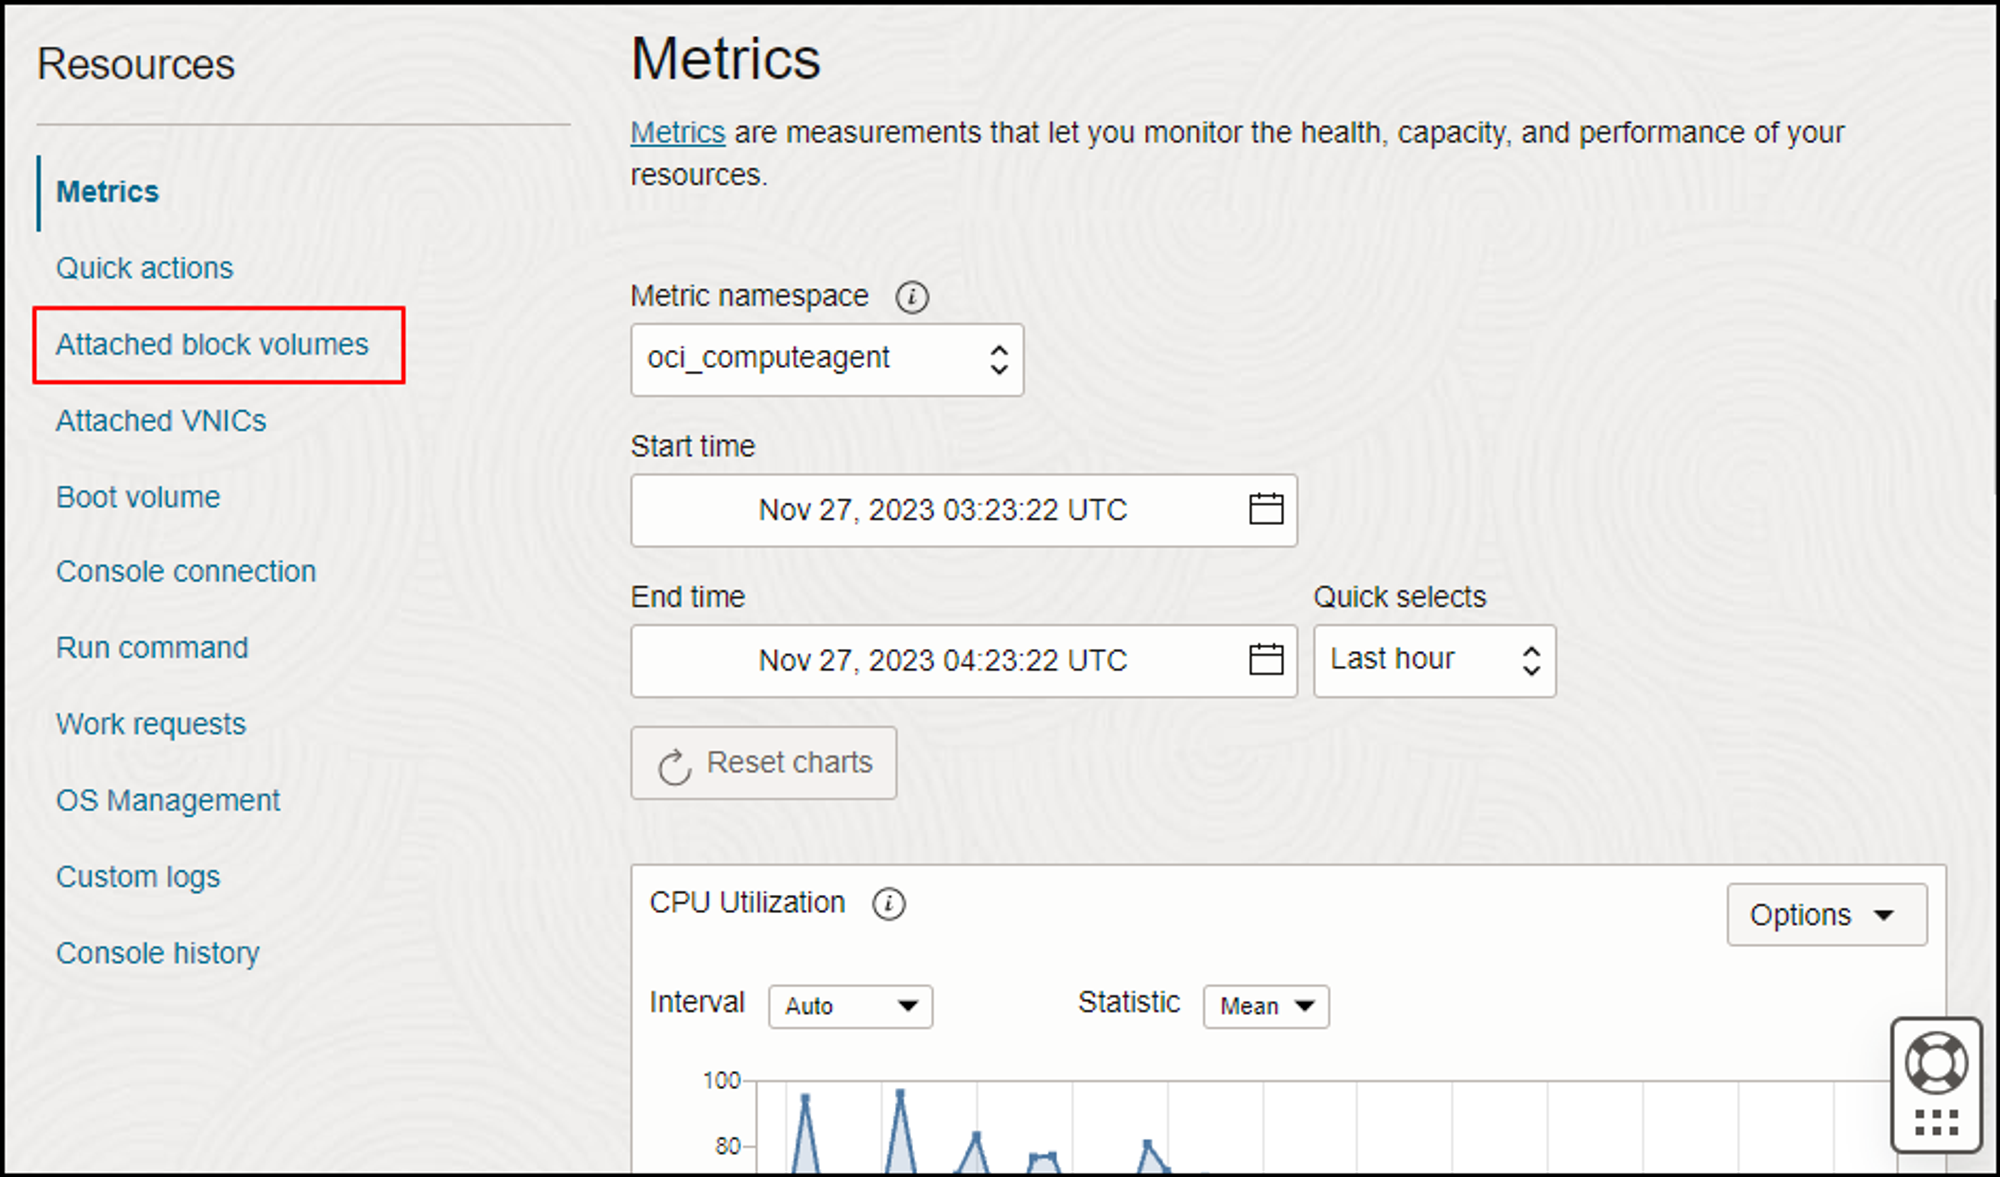Click the grid dots below the help icon
The image size is (2000, 1177).
tap(1936, 1123)
